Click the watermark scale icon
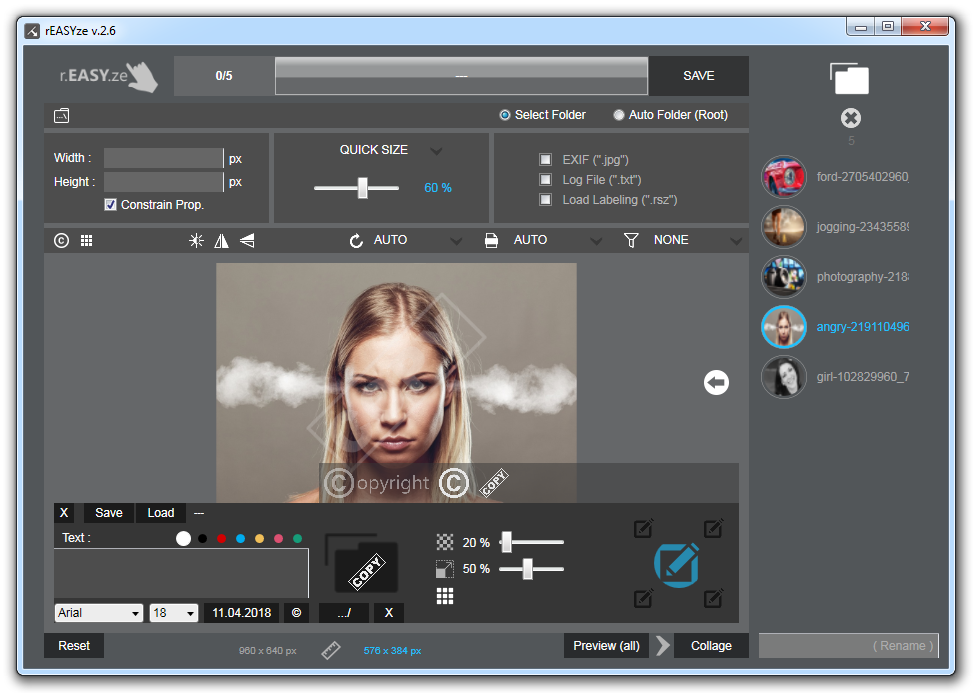The width and height of the screenshot is (974, 695). (x=445, y=569)
